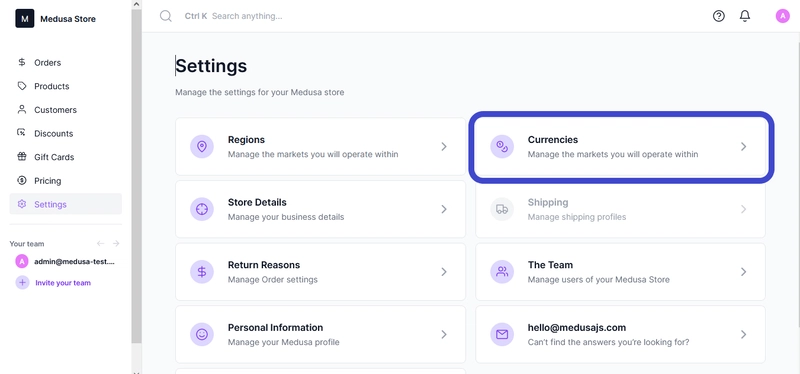Screen dimensions: 800x374
Task: Click the Regions map pin icon
Action: click(202, 146)
